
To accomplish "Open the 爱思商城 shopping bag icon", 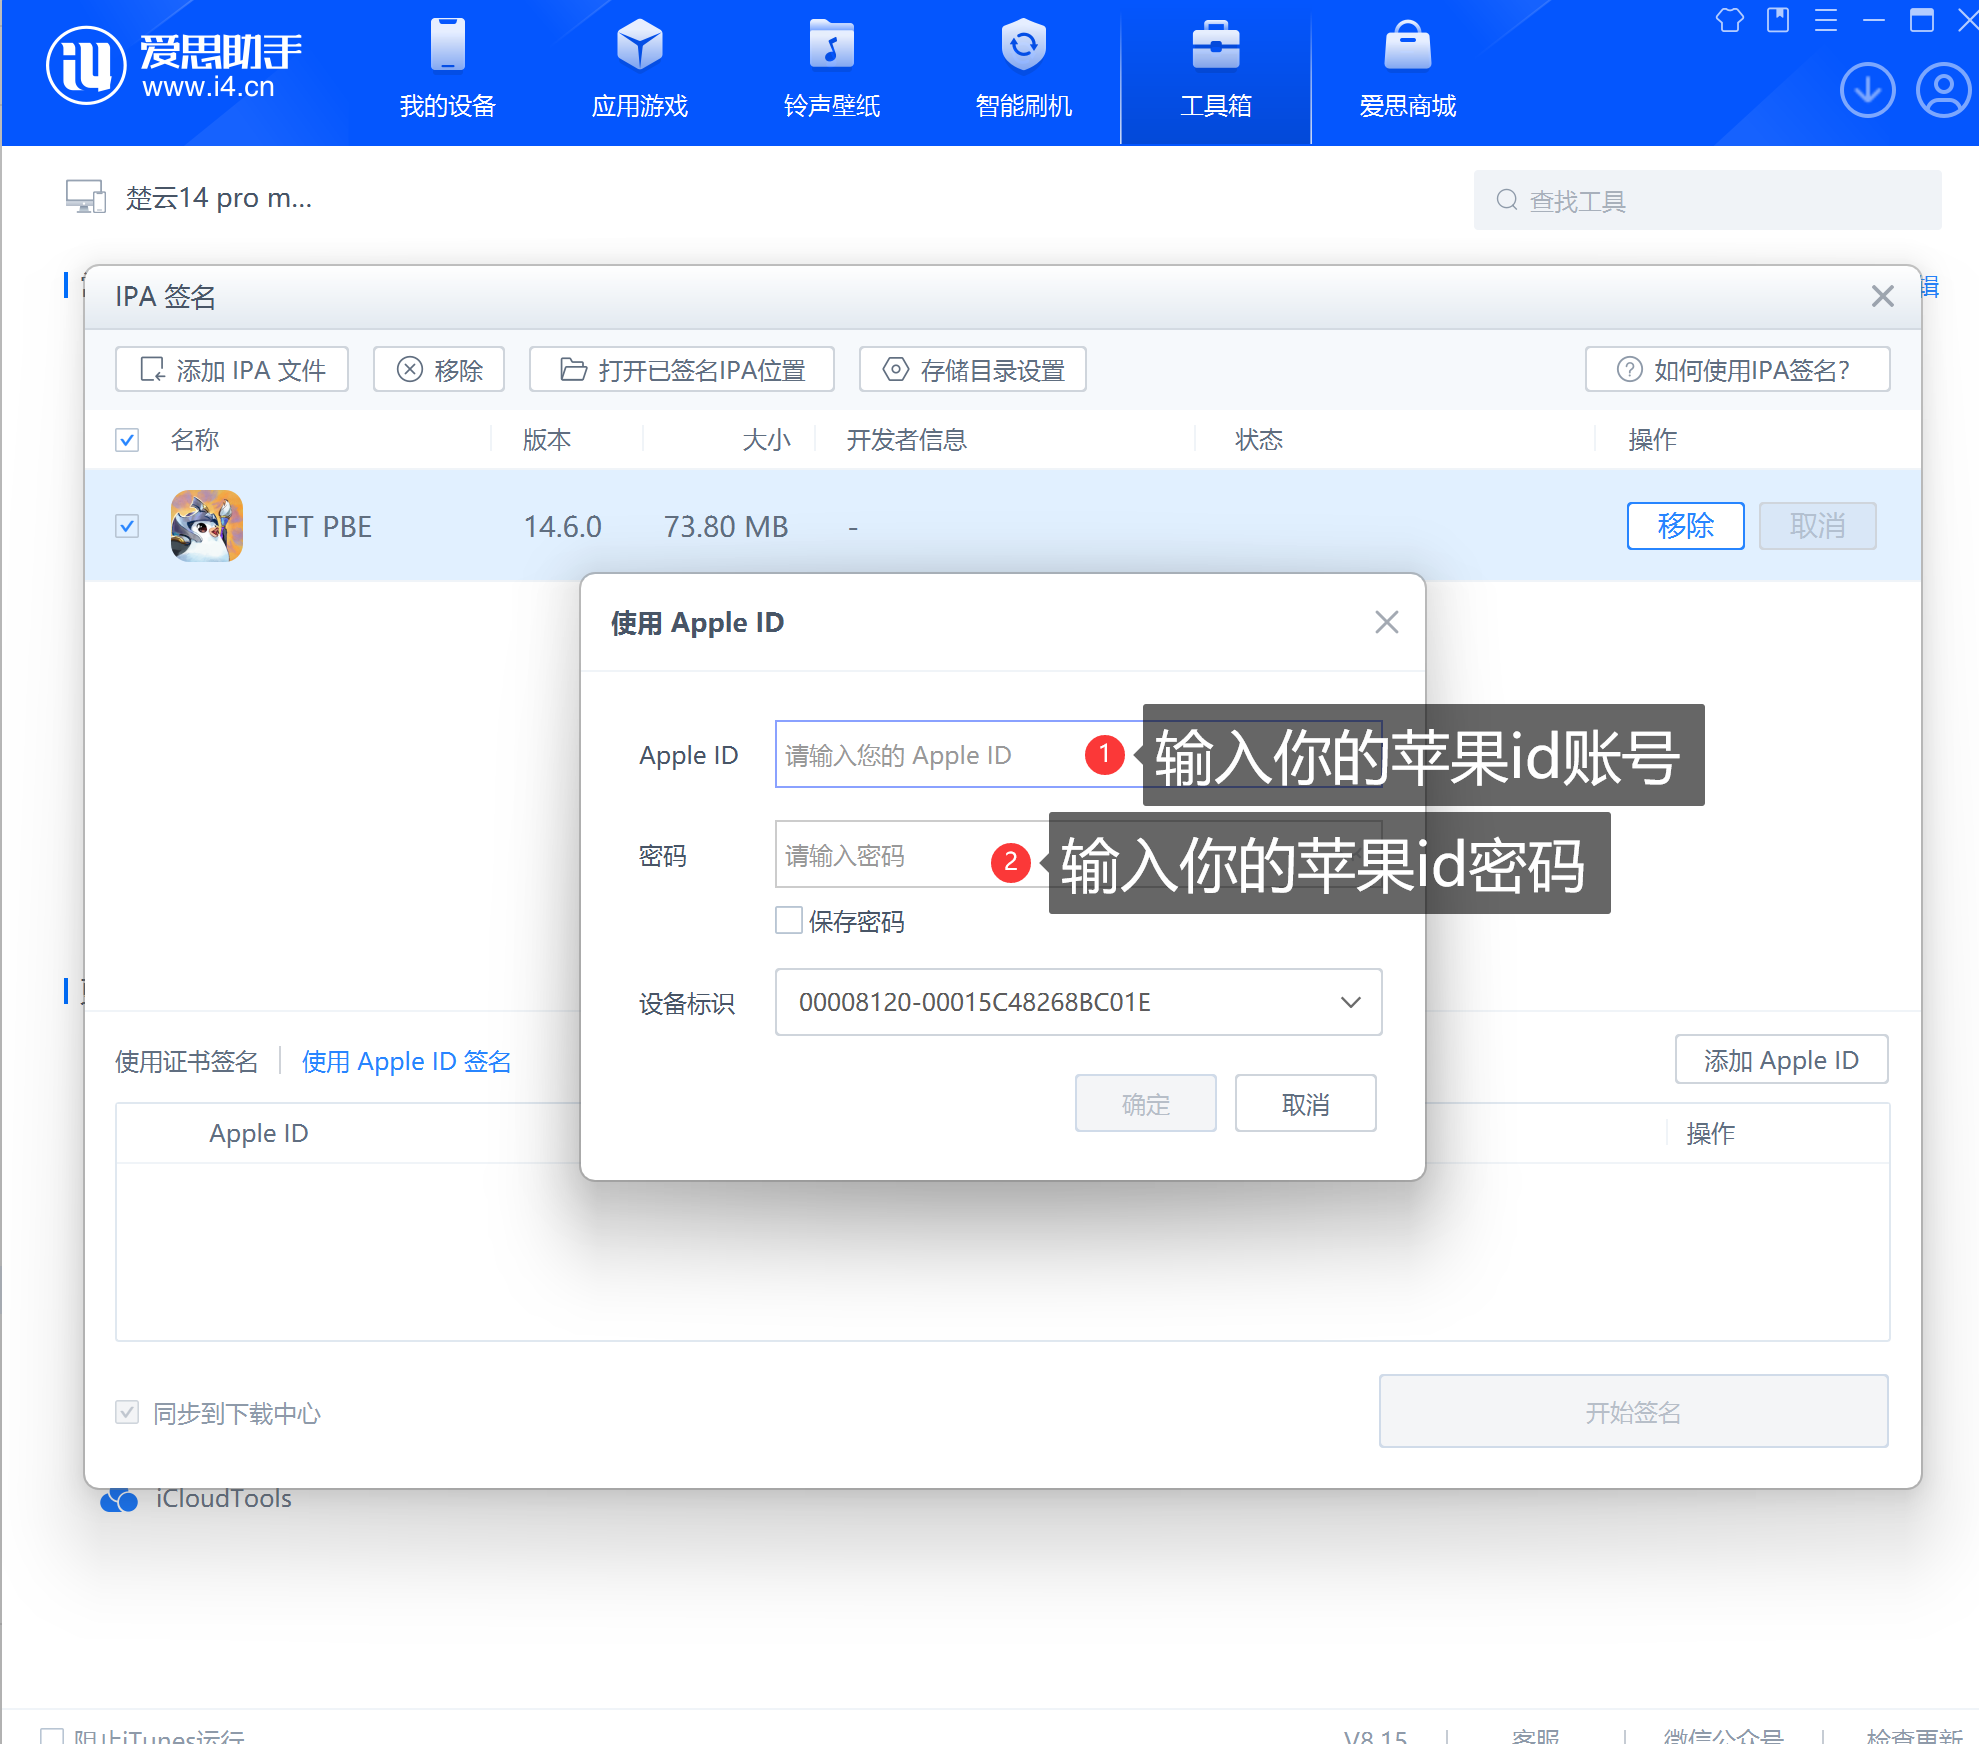I will [1407, 46].
